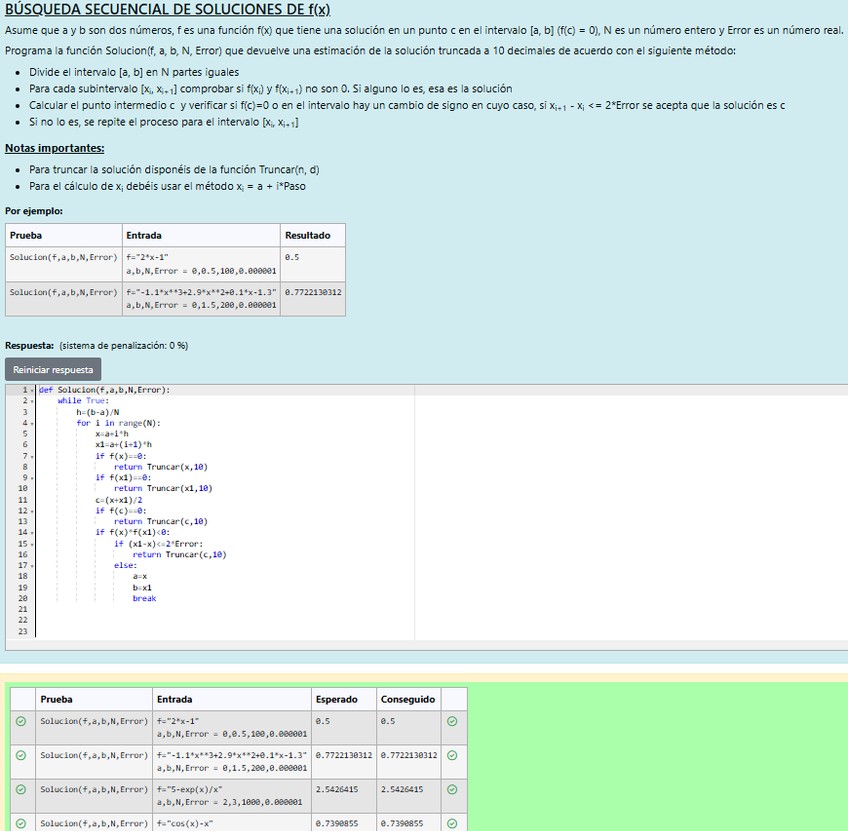Viewport: 848px width, 831px height.
Task: Click the Conseguido column header in results table
Action: pos(407,699)
